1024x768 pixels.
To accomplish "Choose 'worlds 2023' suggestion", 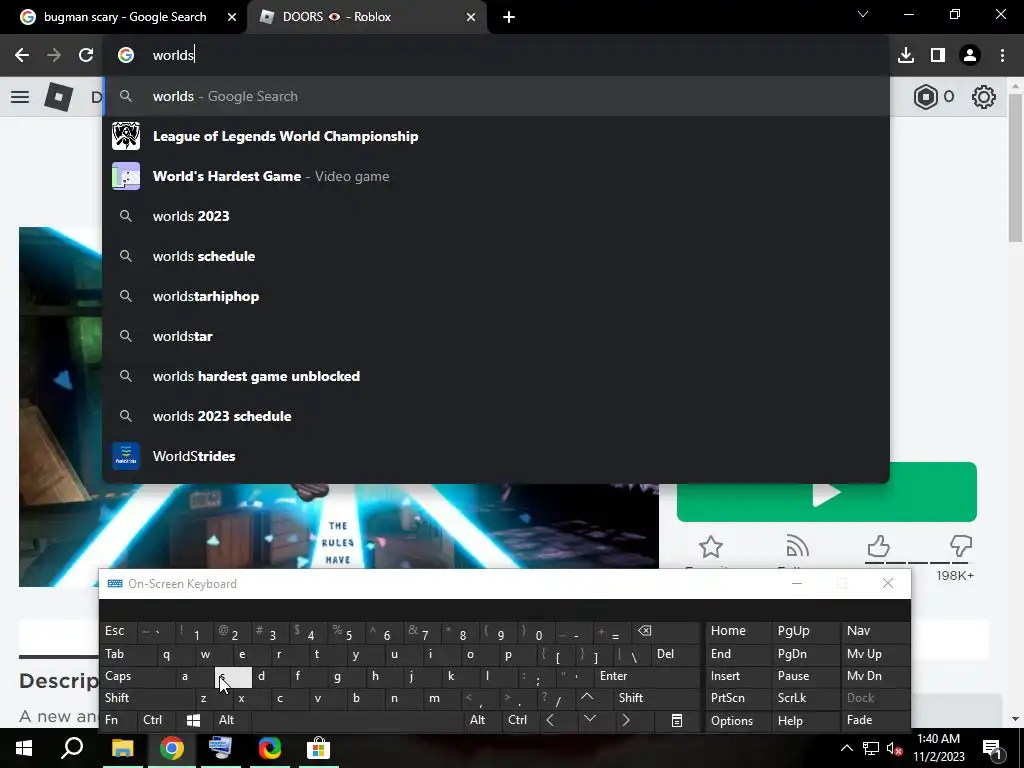I will [496, 216].
